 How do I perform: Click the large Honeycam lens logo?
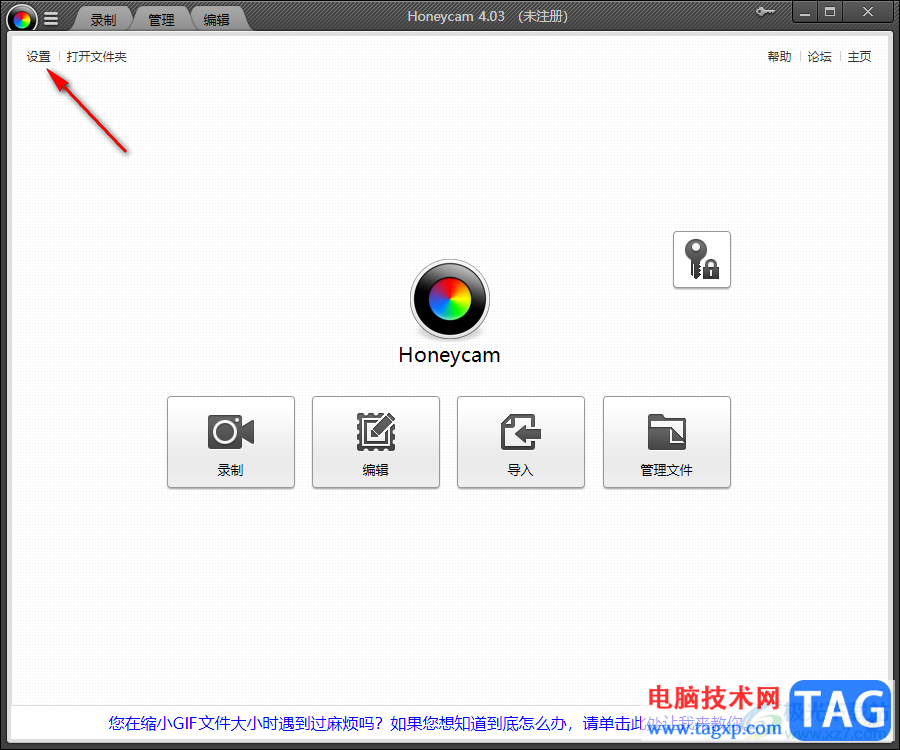tap(450, 299)
